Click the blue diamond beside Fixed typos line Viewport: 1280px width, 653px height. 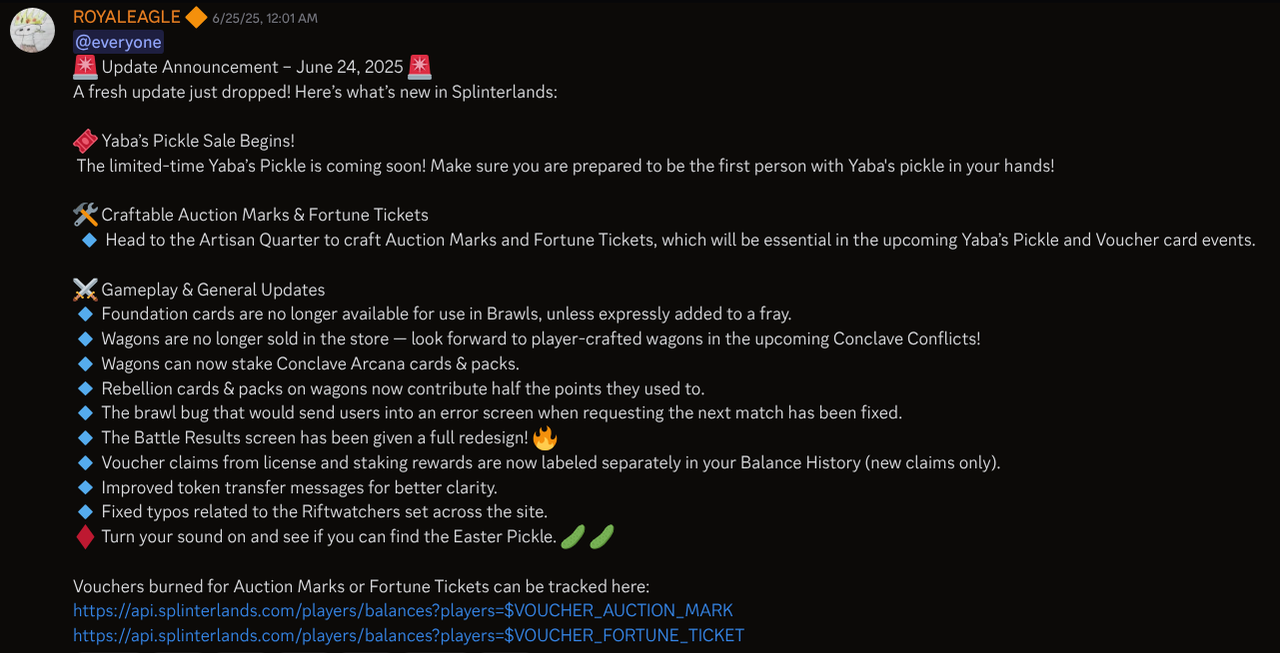point(85,512)
